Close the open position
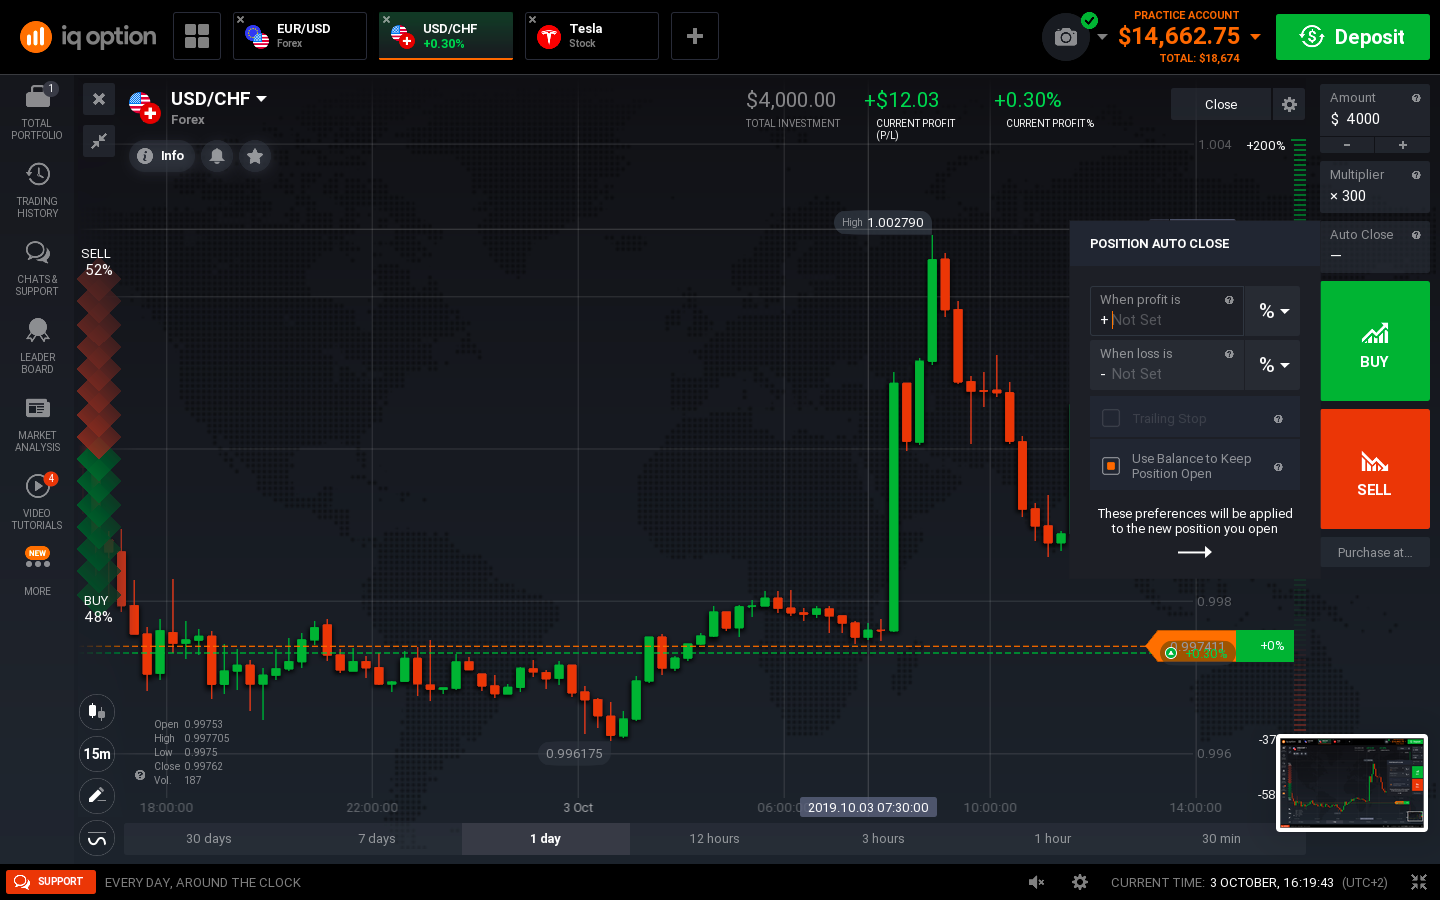This screenshot has height=900, width=1440. pyautogui.click(x=1221, y=104)
